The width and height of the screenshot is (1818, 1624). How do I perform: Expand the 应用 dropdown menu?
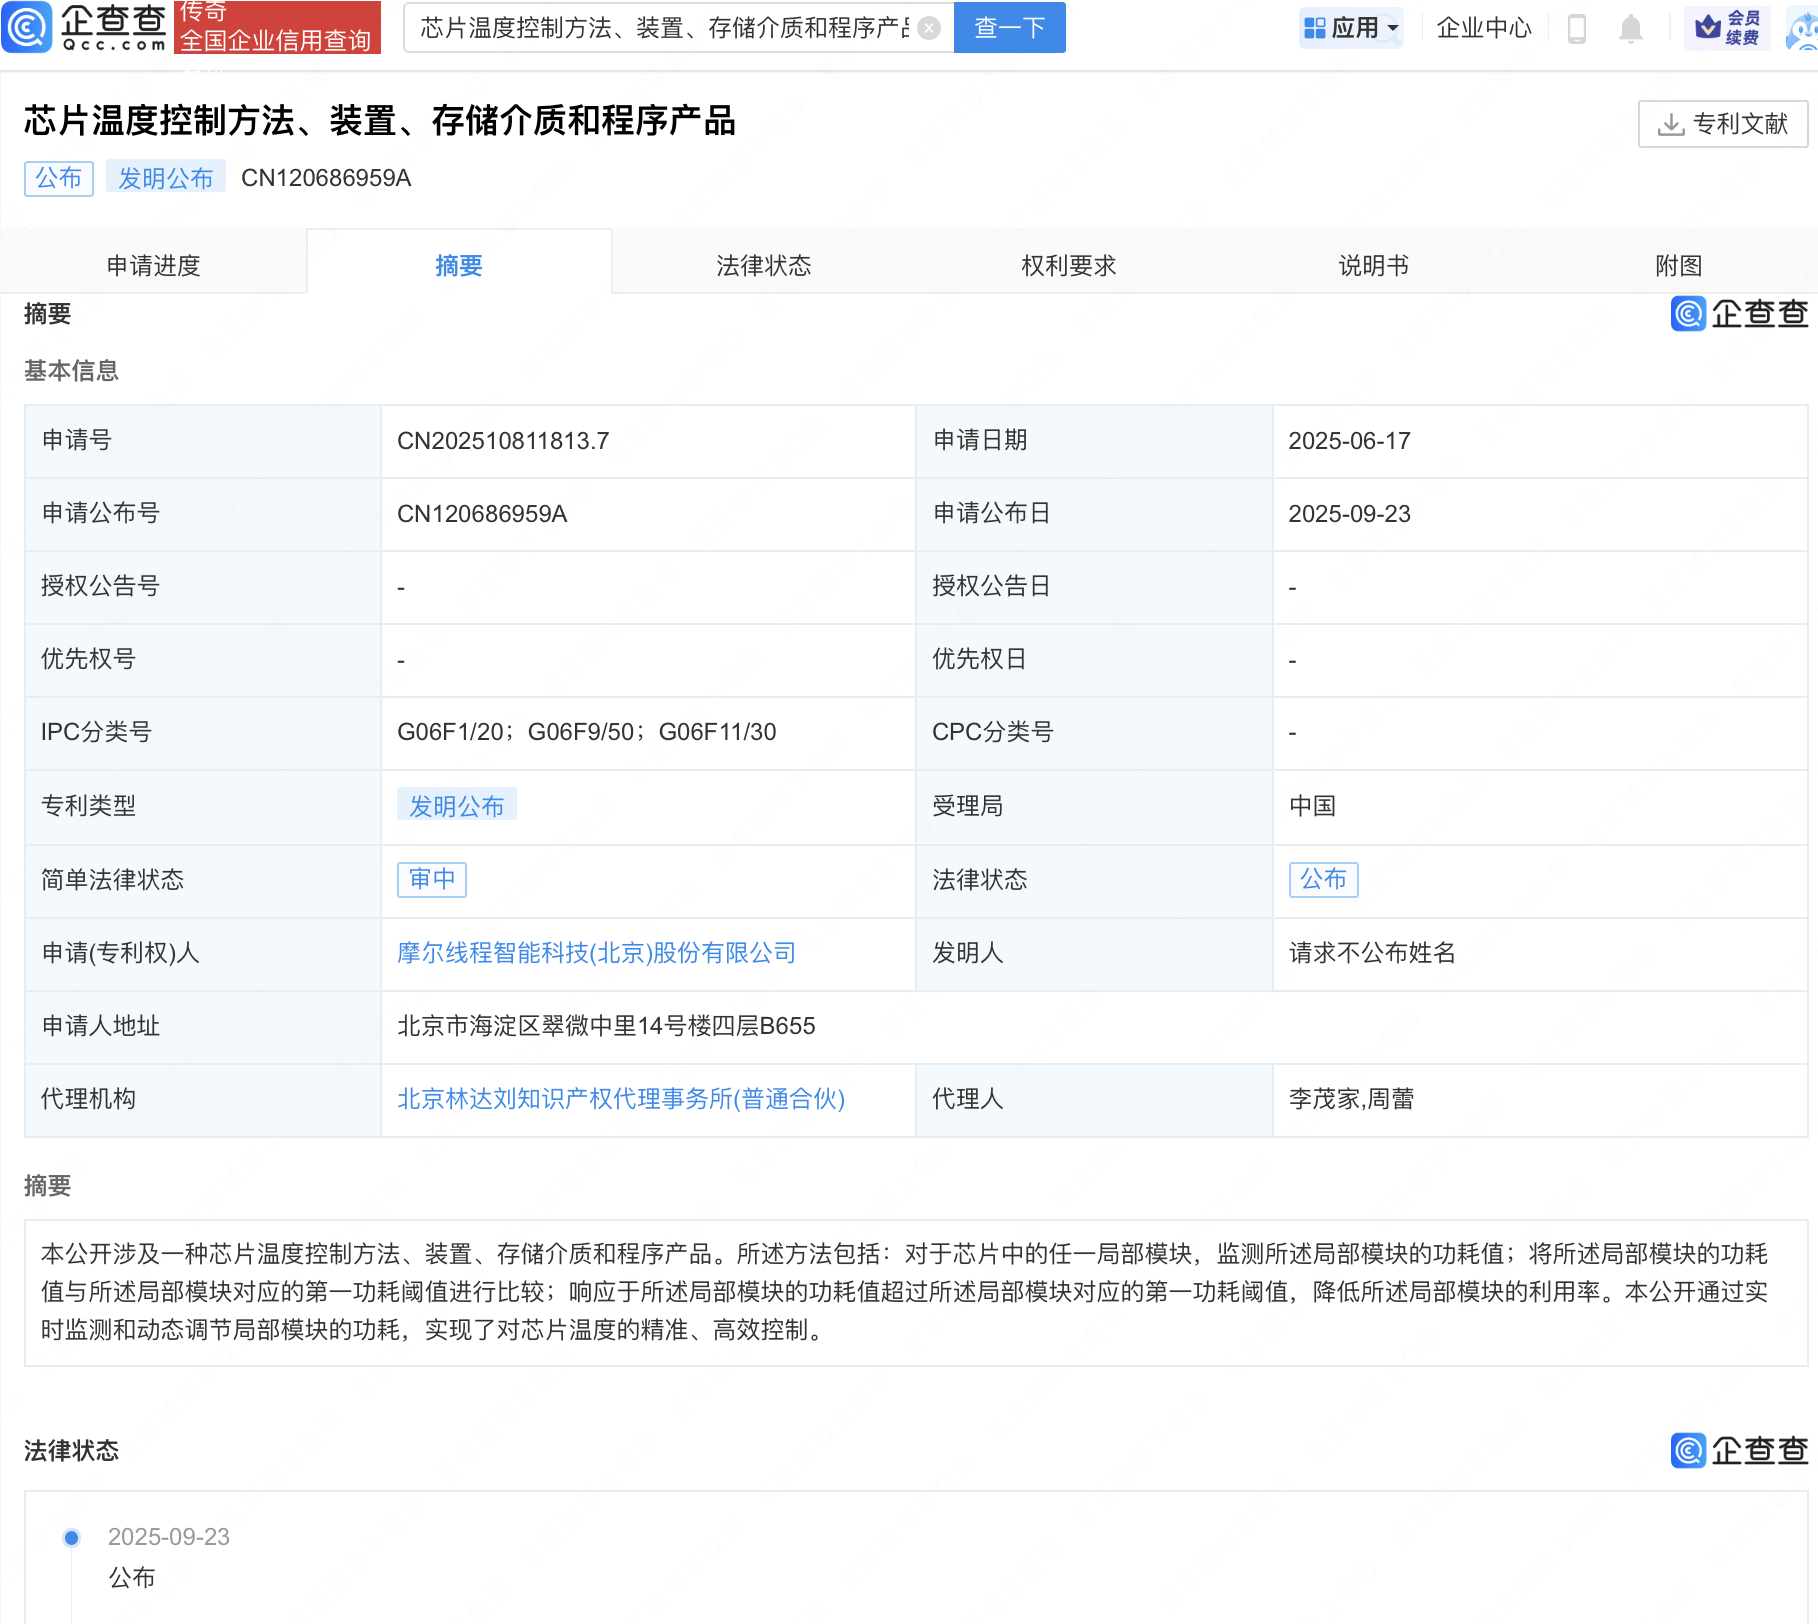(x=1352, y=28)
